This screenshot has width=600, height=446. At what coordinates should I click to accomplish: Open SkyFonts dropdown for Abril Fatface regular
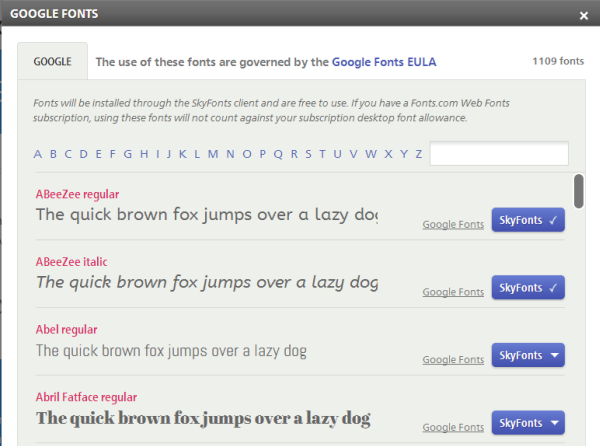[528, 423]
